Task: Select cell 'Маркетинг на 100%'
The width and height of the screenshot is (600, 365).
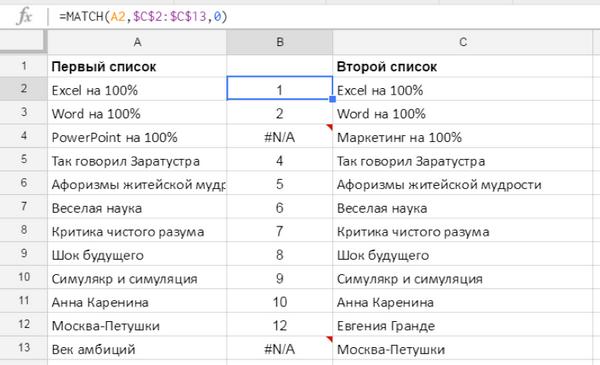Action: pos(463,136)
